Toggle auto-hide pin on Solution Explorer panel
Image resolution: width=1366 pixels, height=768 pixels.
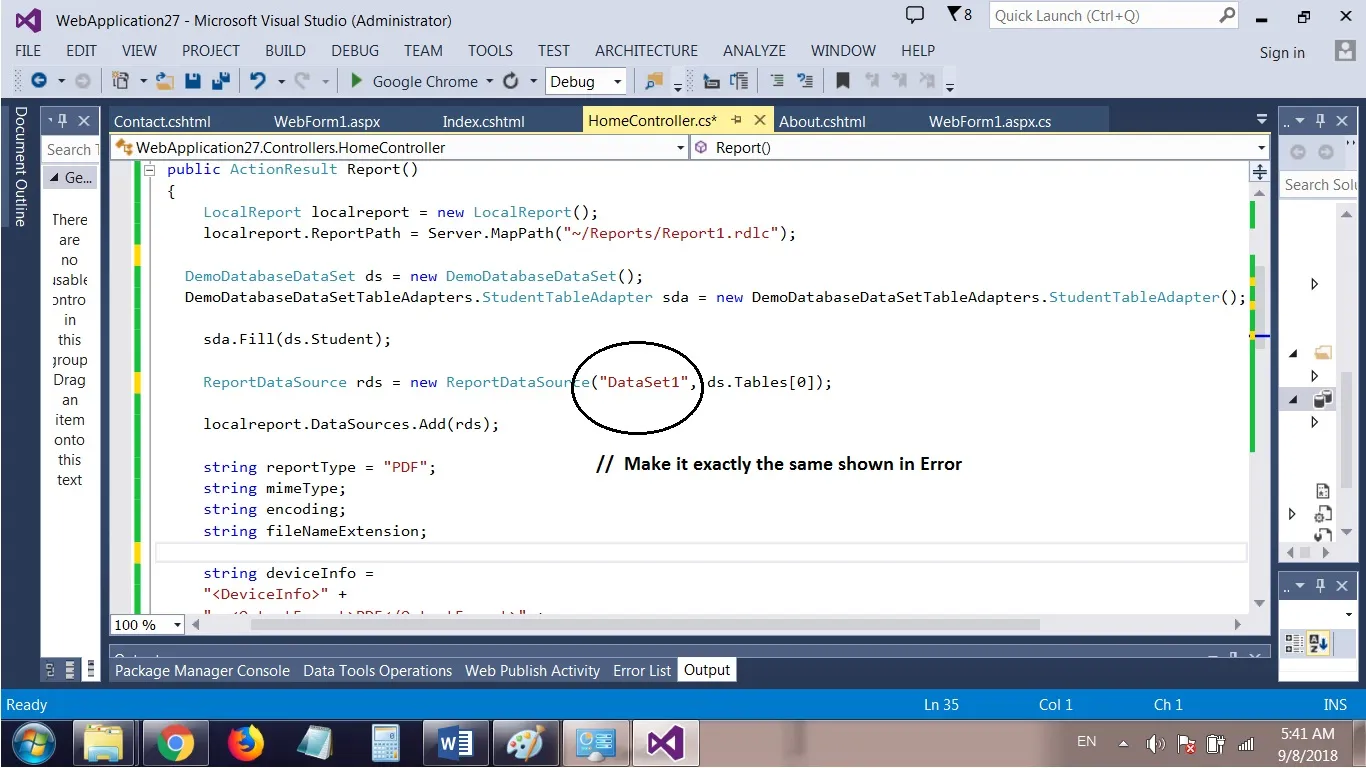[1321, 120]
